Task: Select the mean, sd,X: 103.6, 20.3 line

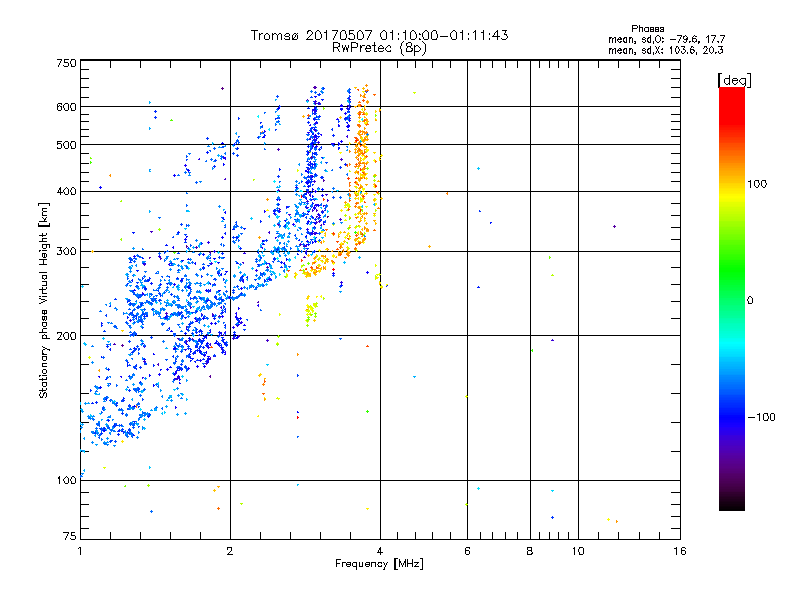Action: click(x=665, y=50)
